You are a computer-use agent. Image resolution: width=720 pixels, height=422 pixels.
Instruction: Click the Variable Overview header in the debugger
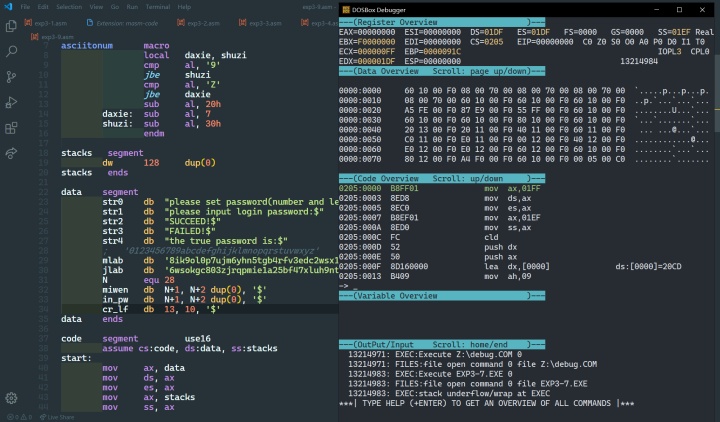click(x=442, y=296)
